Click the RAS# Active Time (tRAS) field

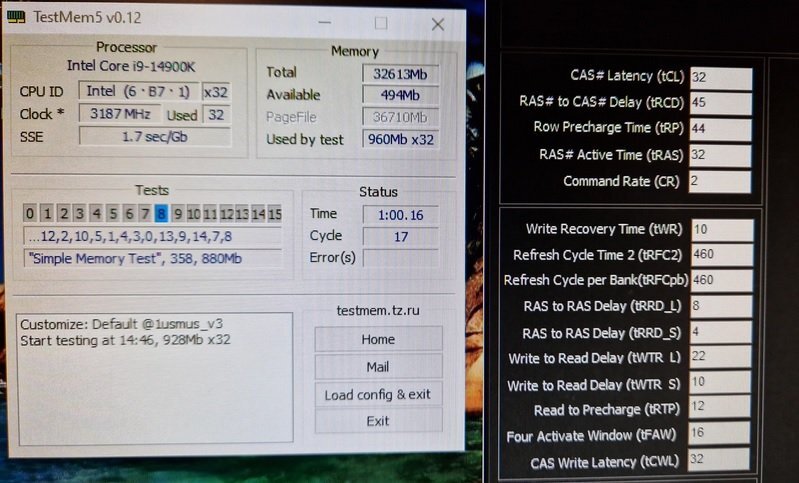point(721,155)
